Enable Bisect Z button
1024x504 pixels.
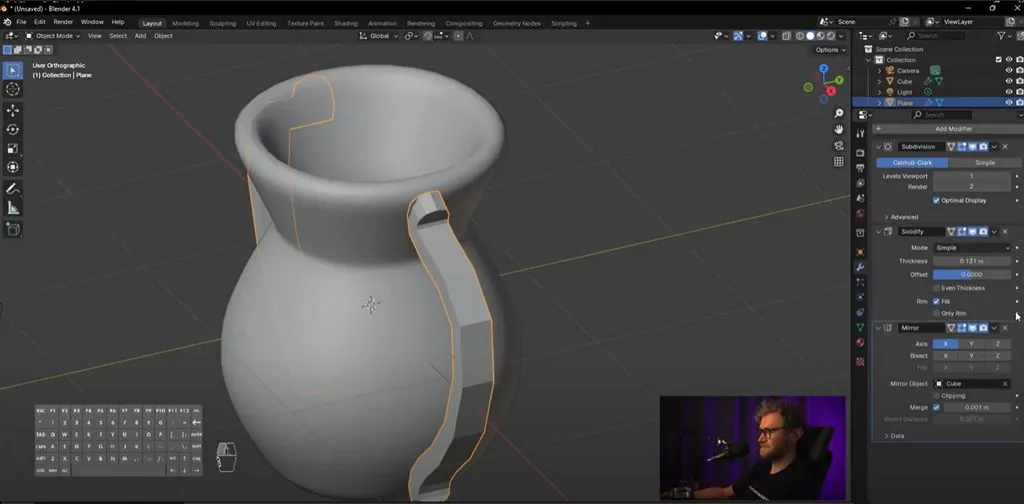997,356
